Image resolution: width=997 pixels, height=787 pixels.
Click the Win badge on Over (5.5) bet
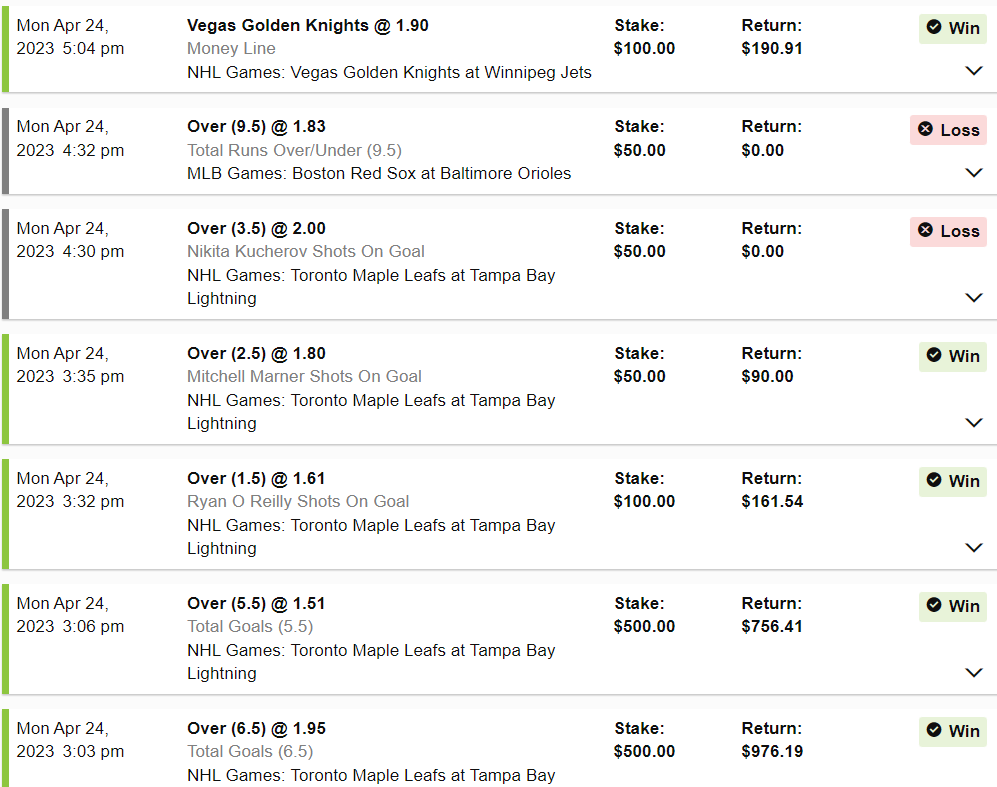952,606
